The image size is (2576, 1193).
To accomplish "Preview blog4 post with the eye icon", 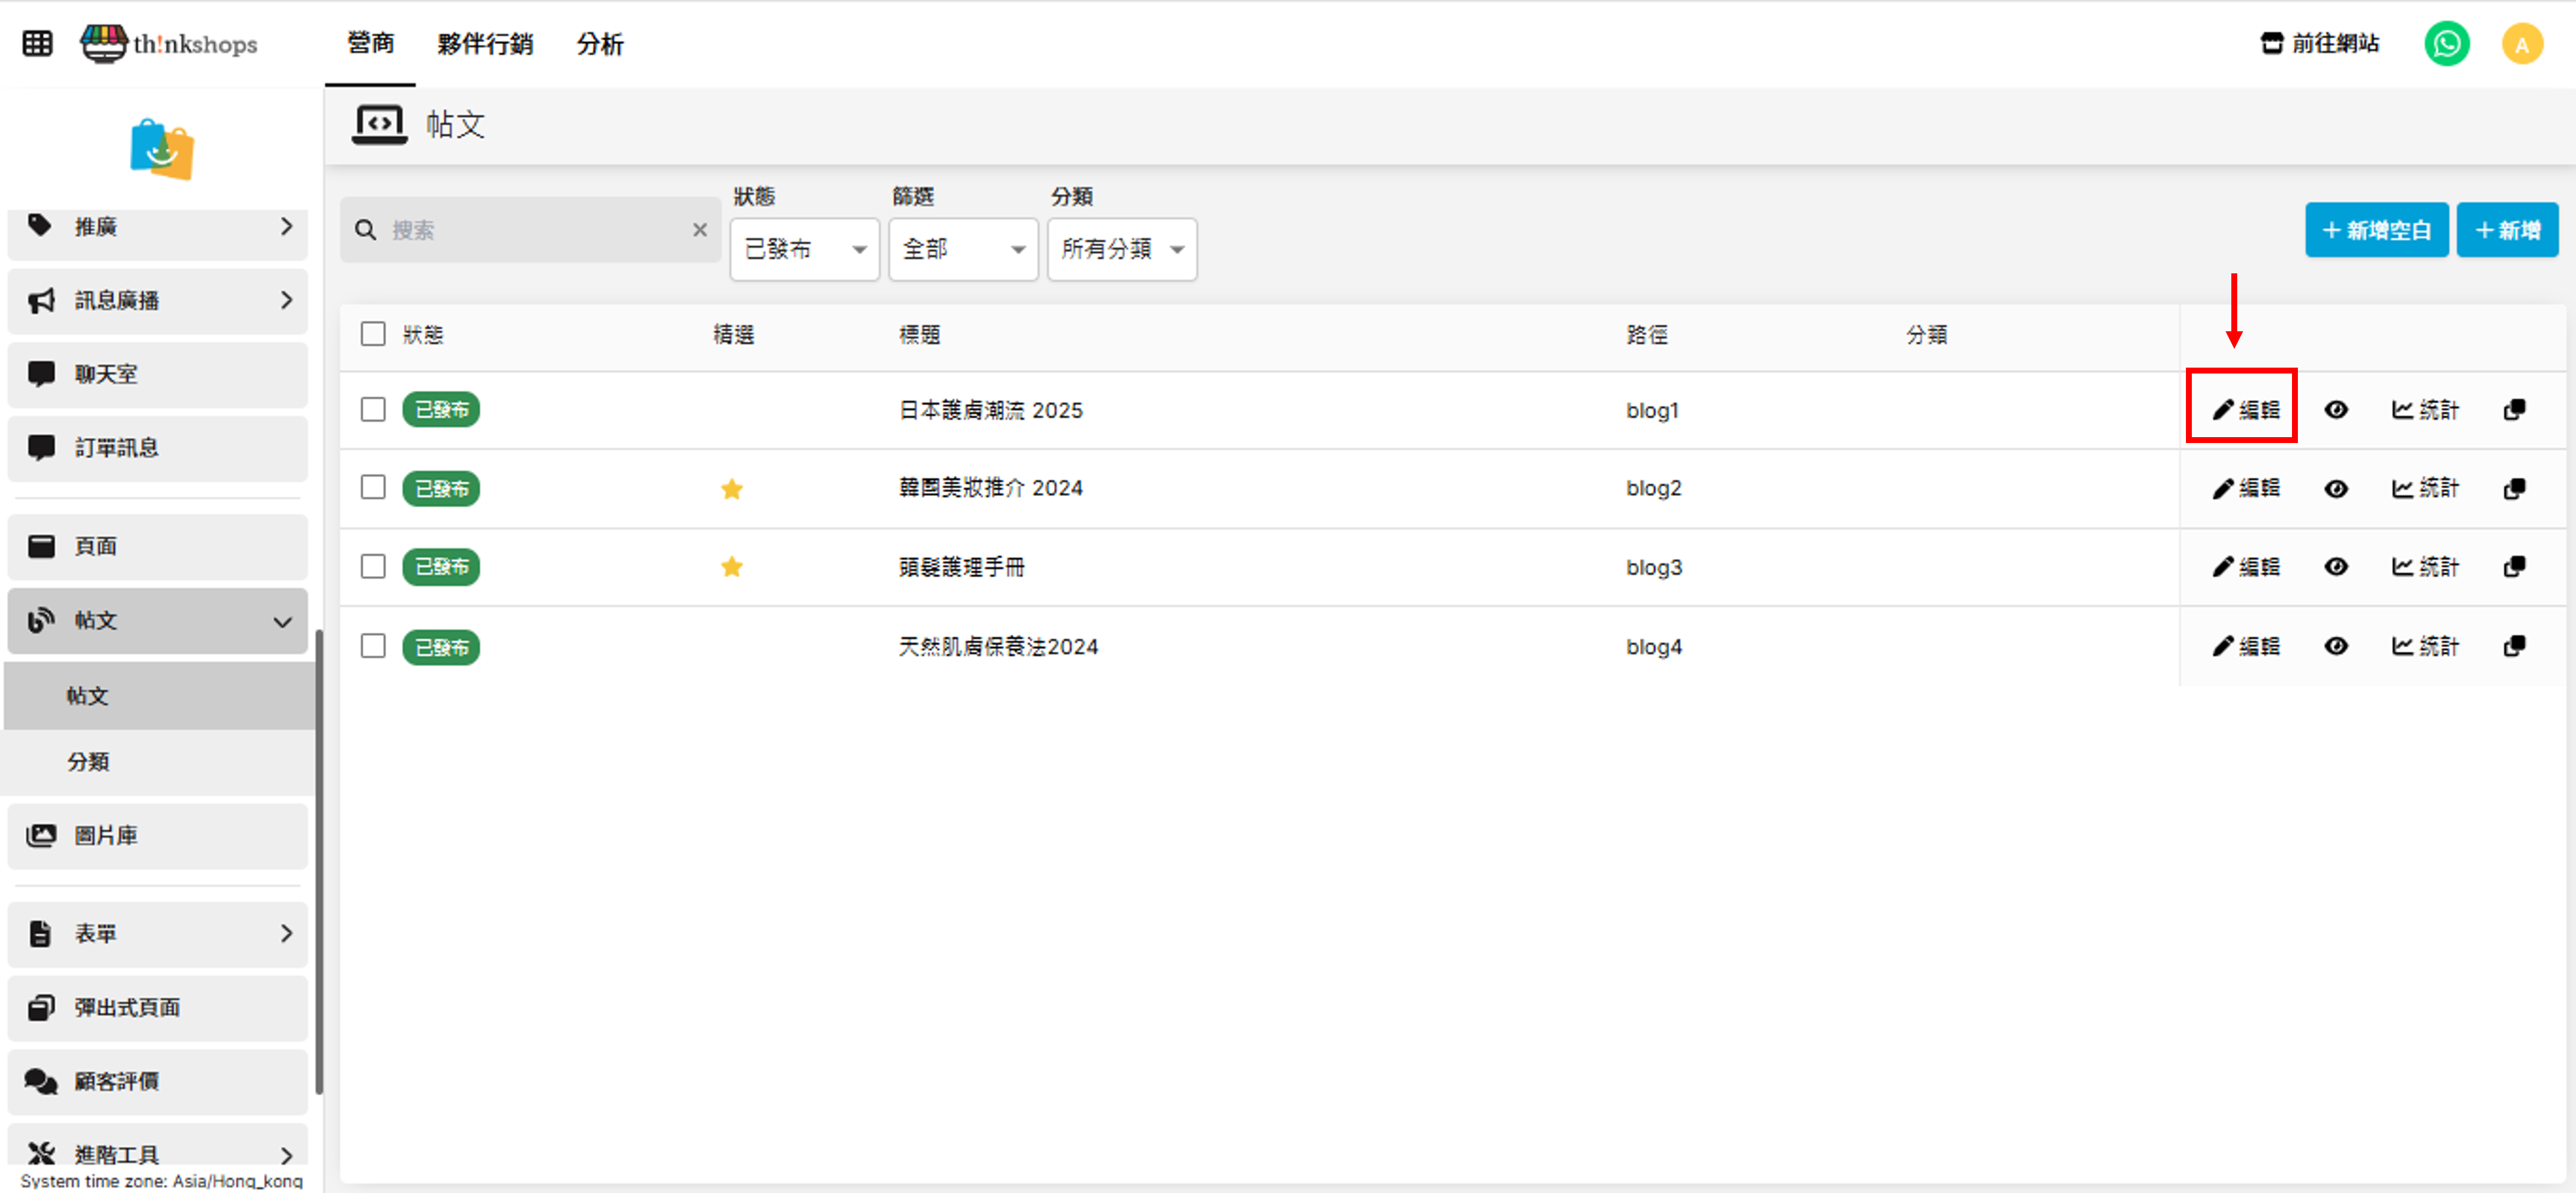I will tap(2336, 647).
